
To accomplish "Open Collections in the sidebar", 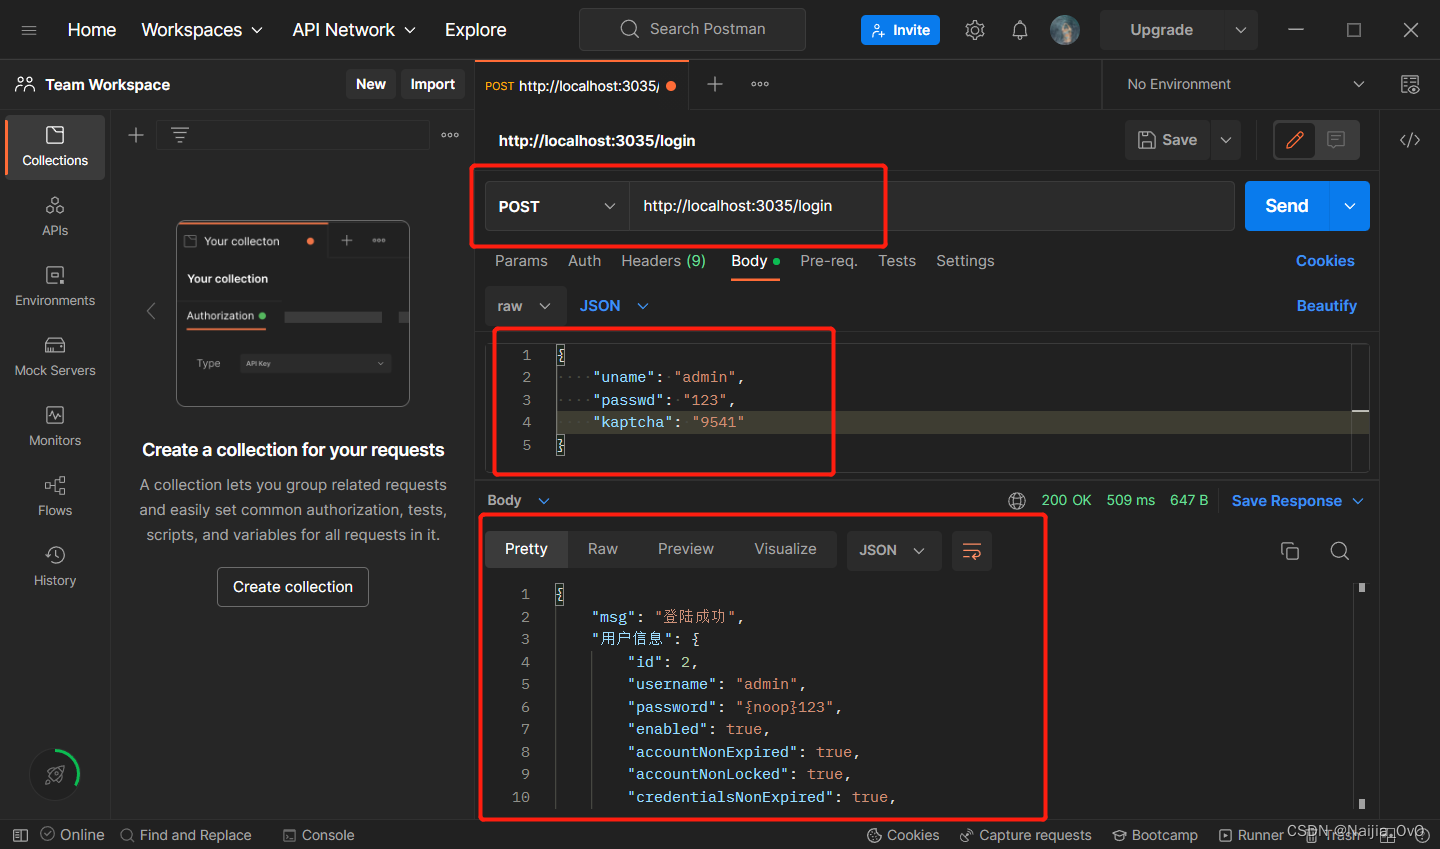I will (55, 147).
